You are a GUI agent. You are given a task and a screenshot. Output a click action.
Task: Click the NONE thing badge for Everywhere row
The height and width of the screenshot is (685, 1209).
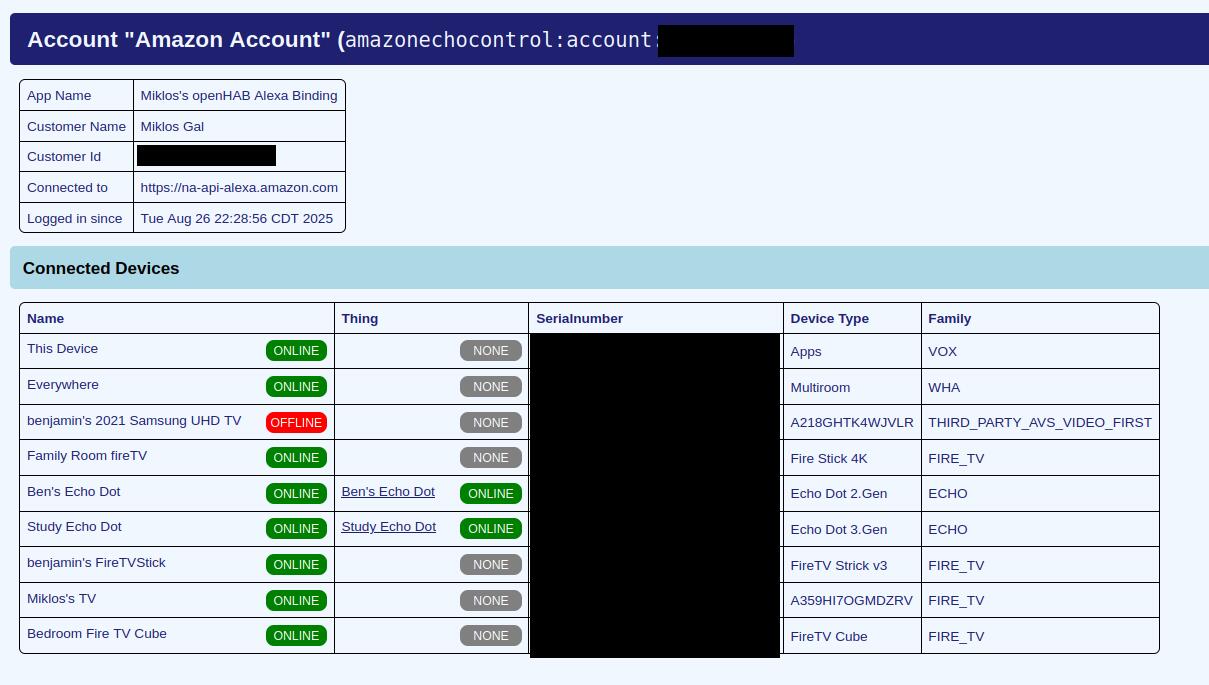[491, 387]
